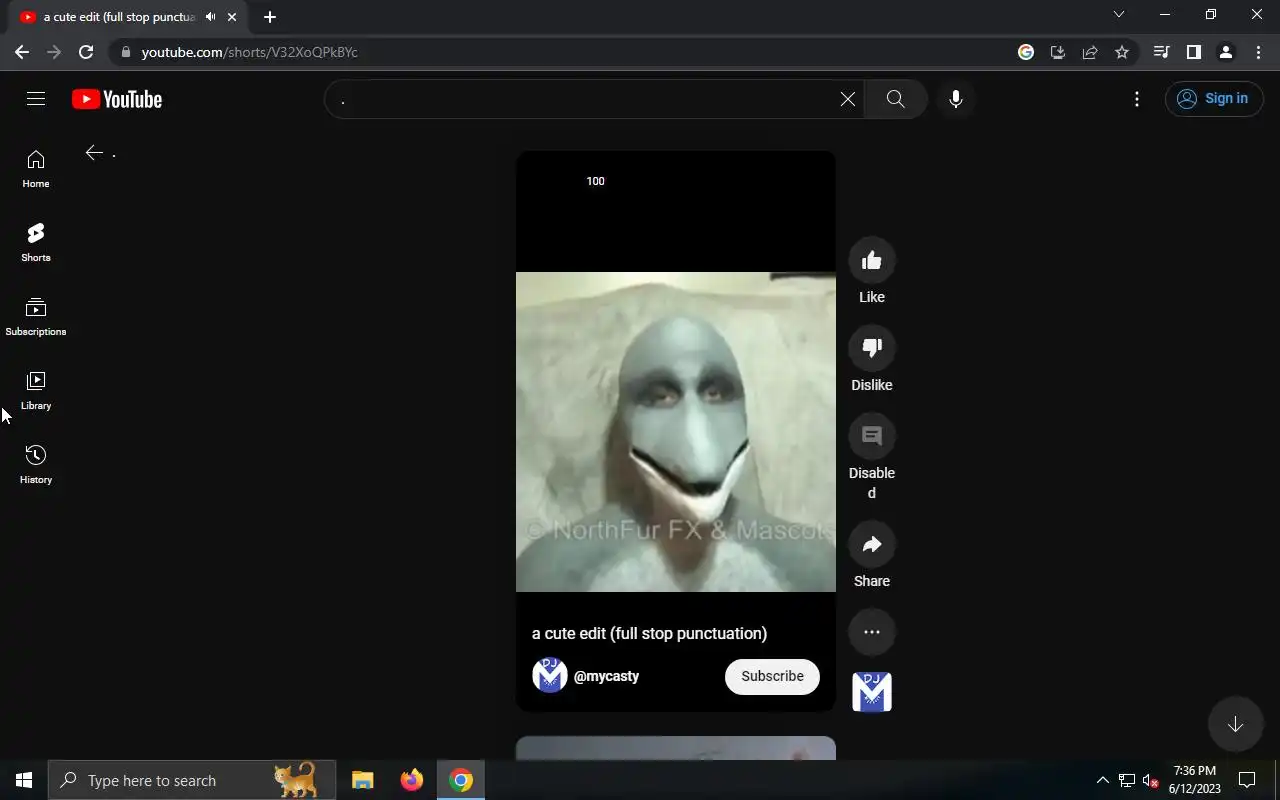
Task: Open the network icon in system tray
Action: (x=1127, y=780)
